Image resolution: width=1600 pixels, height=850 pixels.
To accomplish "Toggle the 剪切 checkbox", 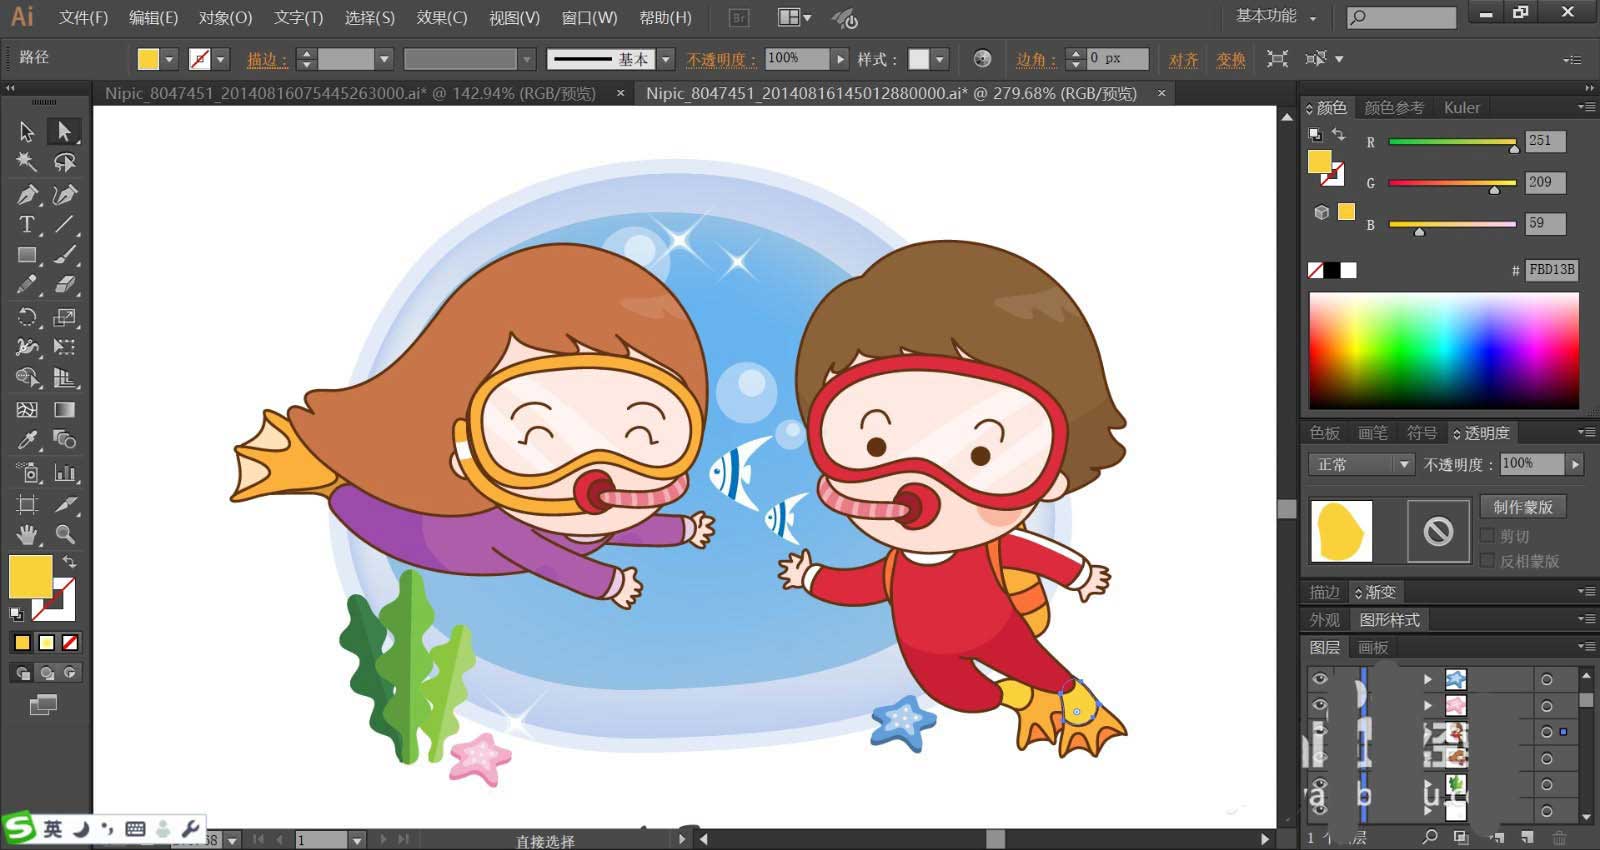I will click(x=1487, y=536).
